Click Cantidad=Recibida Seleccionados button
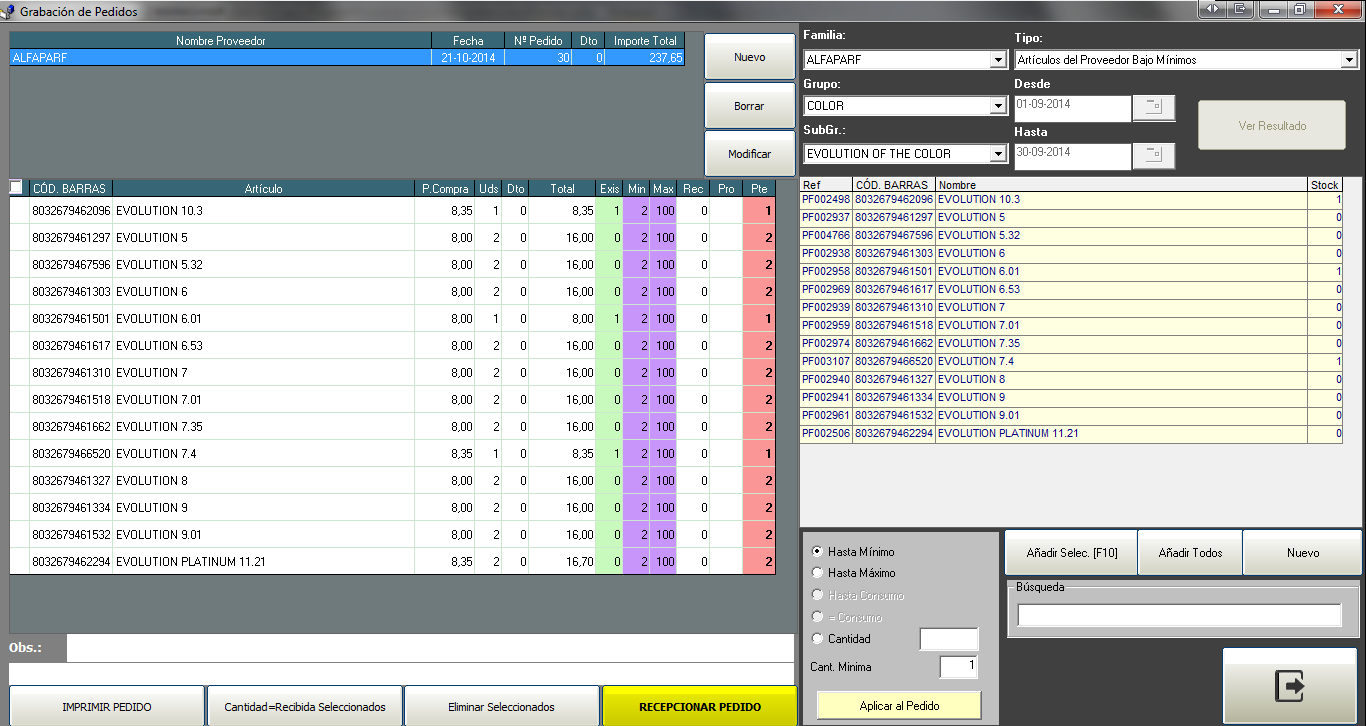Viewport: 1366px width, 726px height. [304, 707]
